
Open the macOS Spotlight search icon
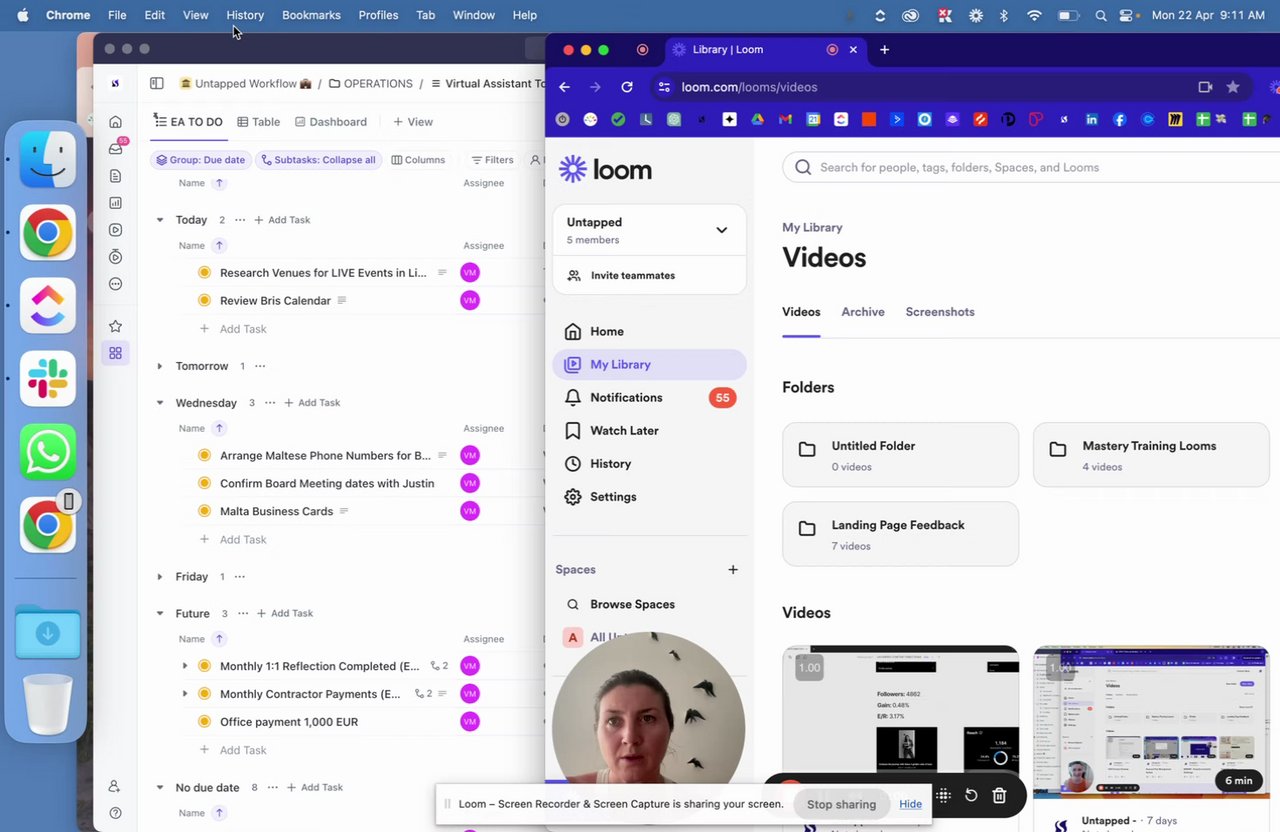(x=1101, y=15)
